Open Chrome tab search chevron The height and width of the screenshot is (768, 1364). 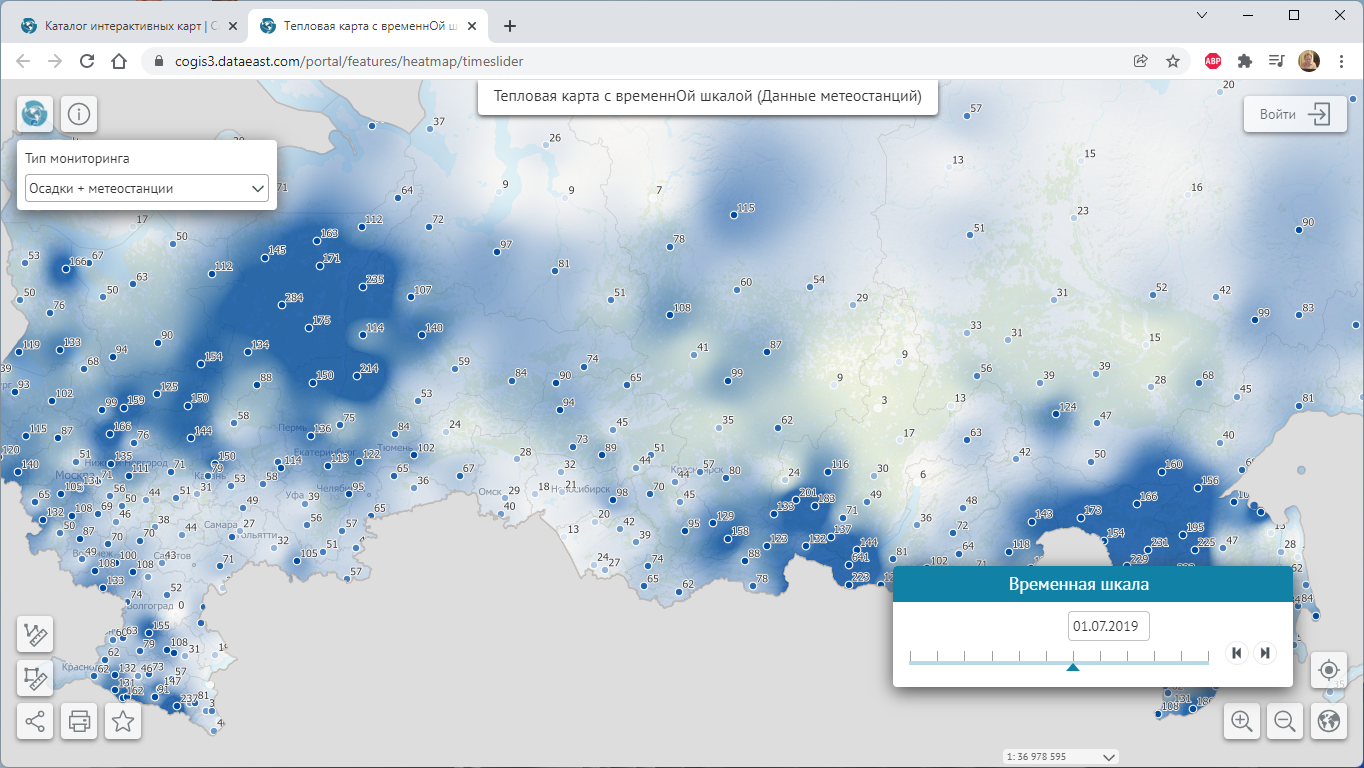(1202, 15)
